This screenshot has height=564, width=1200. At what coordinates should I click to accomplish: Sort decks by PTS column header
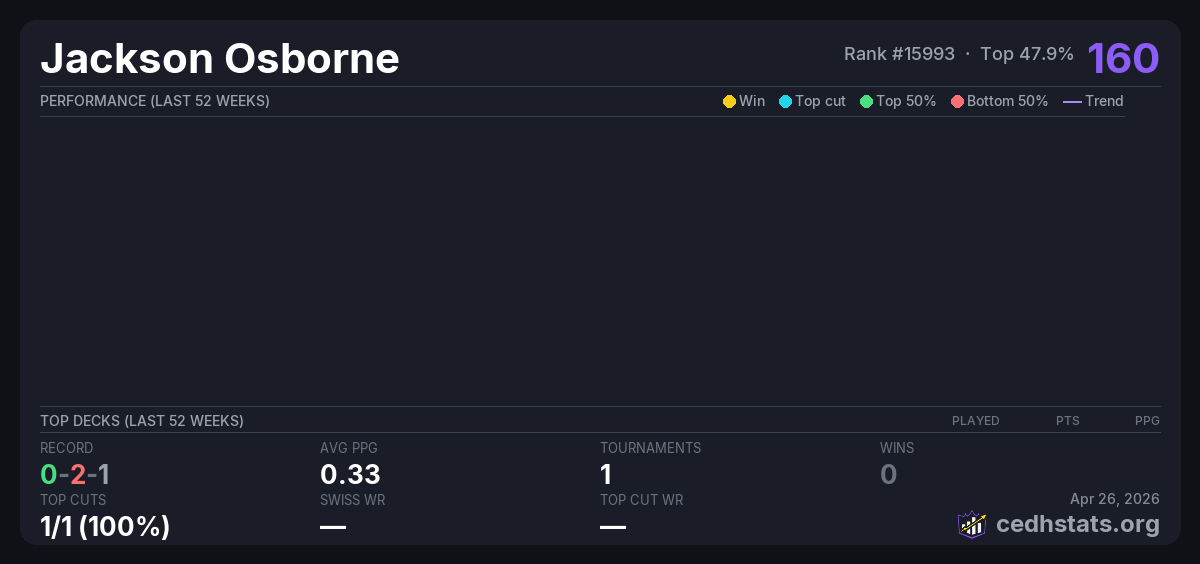coord(1067,421)
